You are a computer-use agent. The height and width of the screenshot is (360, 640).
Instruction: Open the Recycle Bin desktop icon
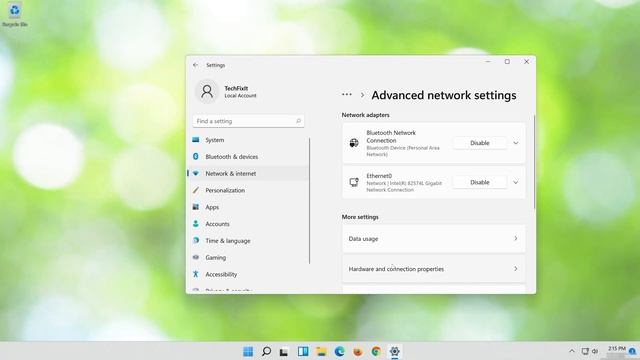pyautogui.click(x=15, y=15)
